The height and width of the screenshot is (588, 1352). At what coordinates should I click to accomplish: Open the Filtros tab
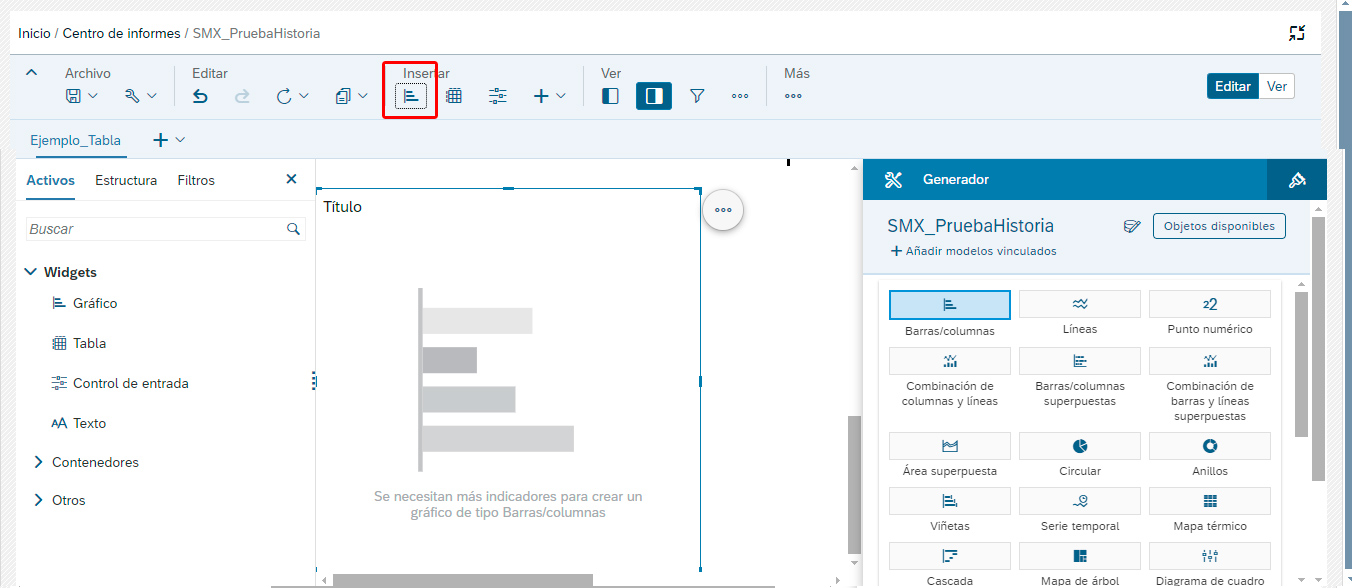196,180
